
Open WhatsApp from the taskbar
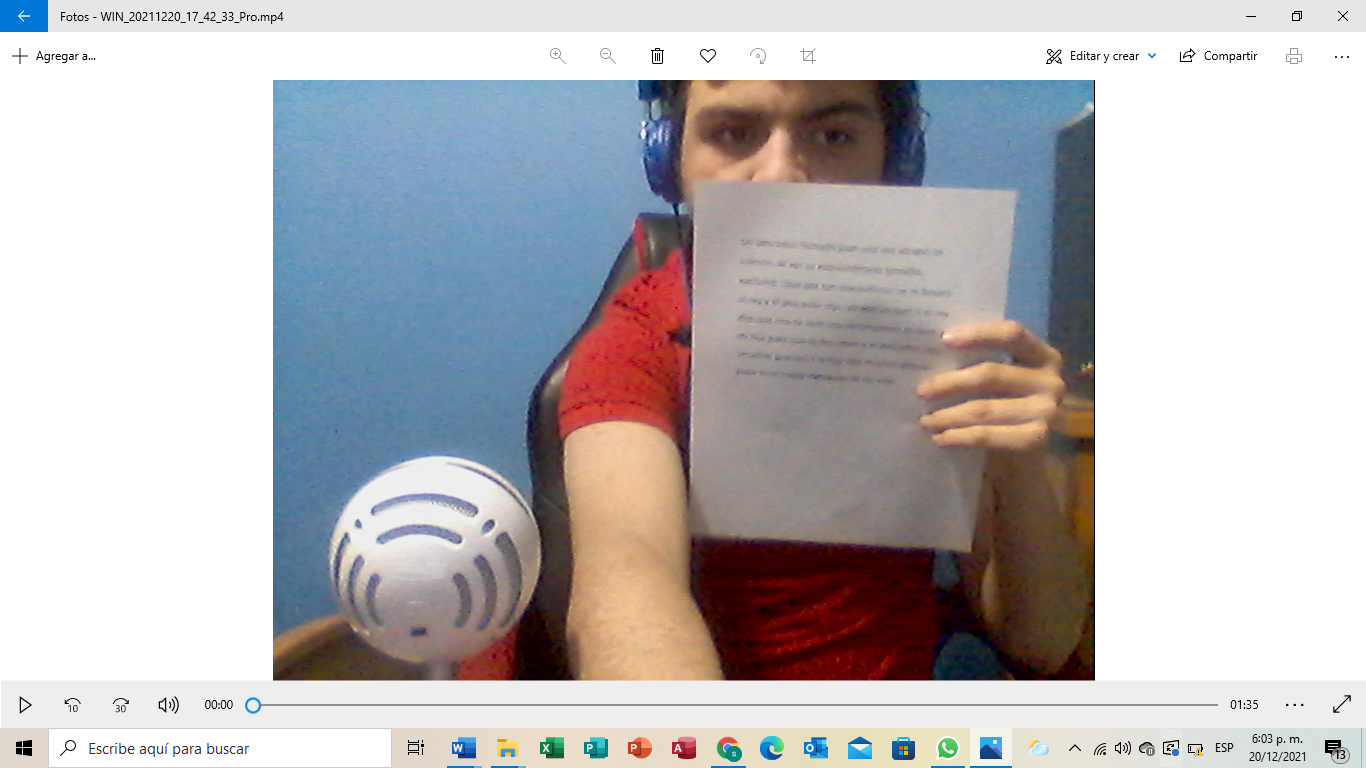tap(948, 748)
